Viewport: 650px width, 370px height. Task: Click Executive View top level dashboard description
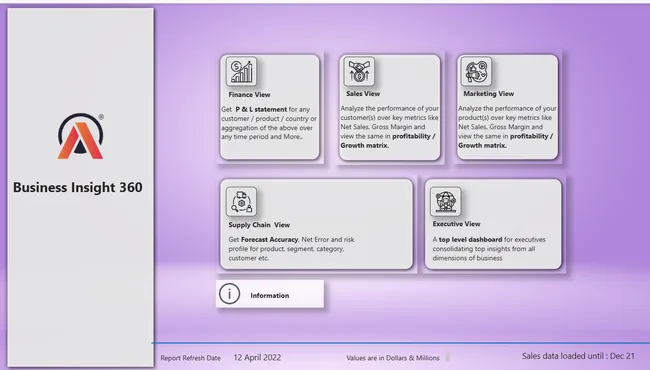pos(489,249)
